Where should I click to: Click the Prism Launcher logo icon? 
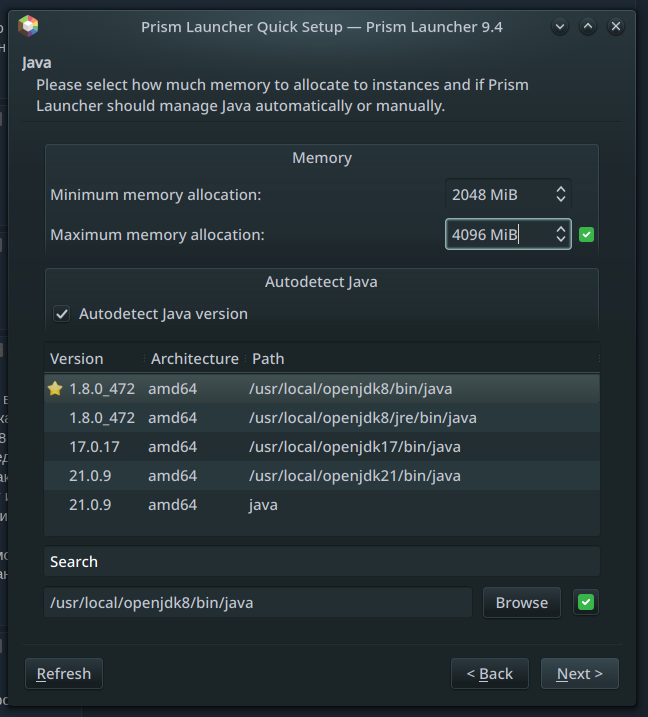(28, 26)
